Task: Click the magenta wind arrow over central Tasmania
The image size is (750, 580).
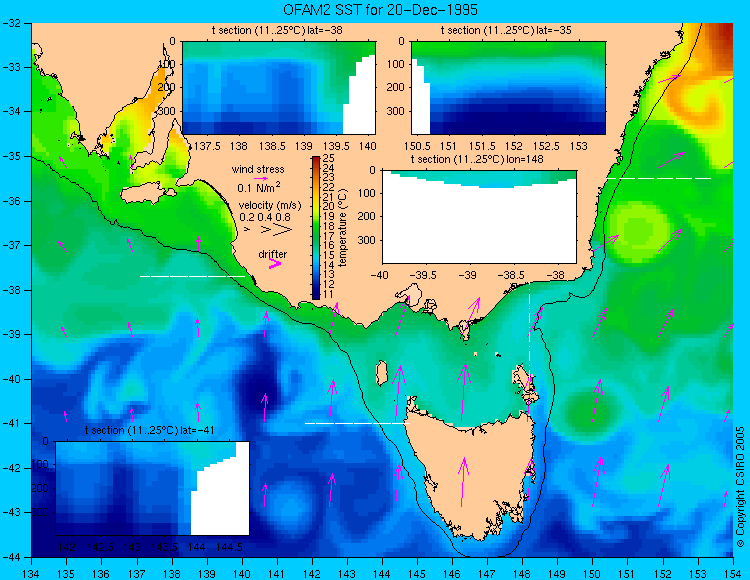Action: pos(463,482)
